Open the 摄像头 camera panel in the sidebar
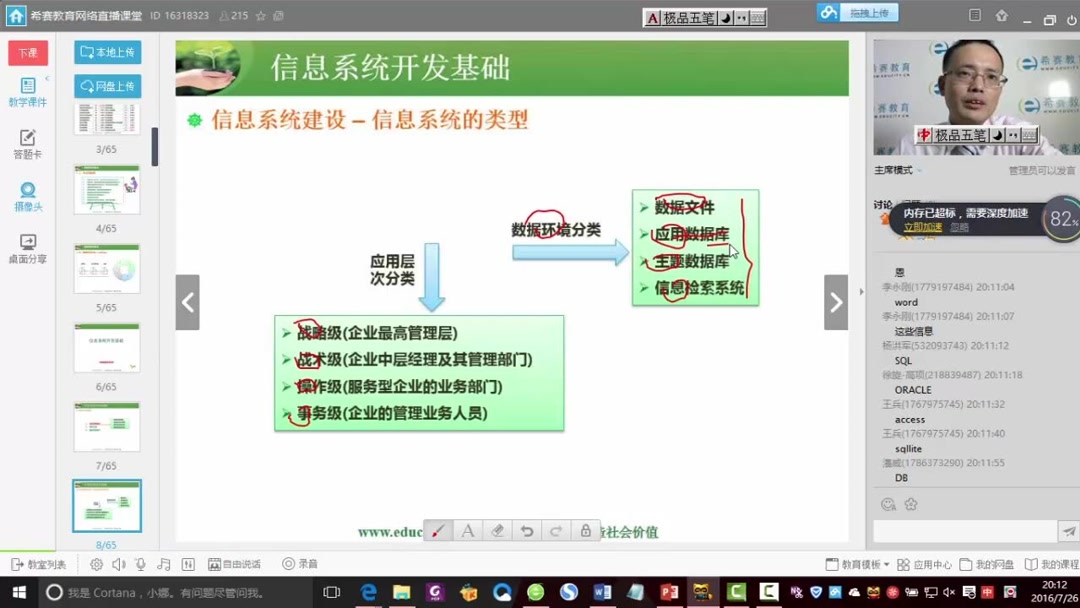1080x608 pixels. (28, 193)
